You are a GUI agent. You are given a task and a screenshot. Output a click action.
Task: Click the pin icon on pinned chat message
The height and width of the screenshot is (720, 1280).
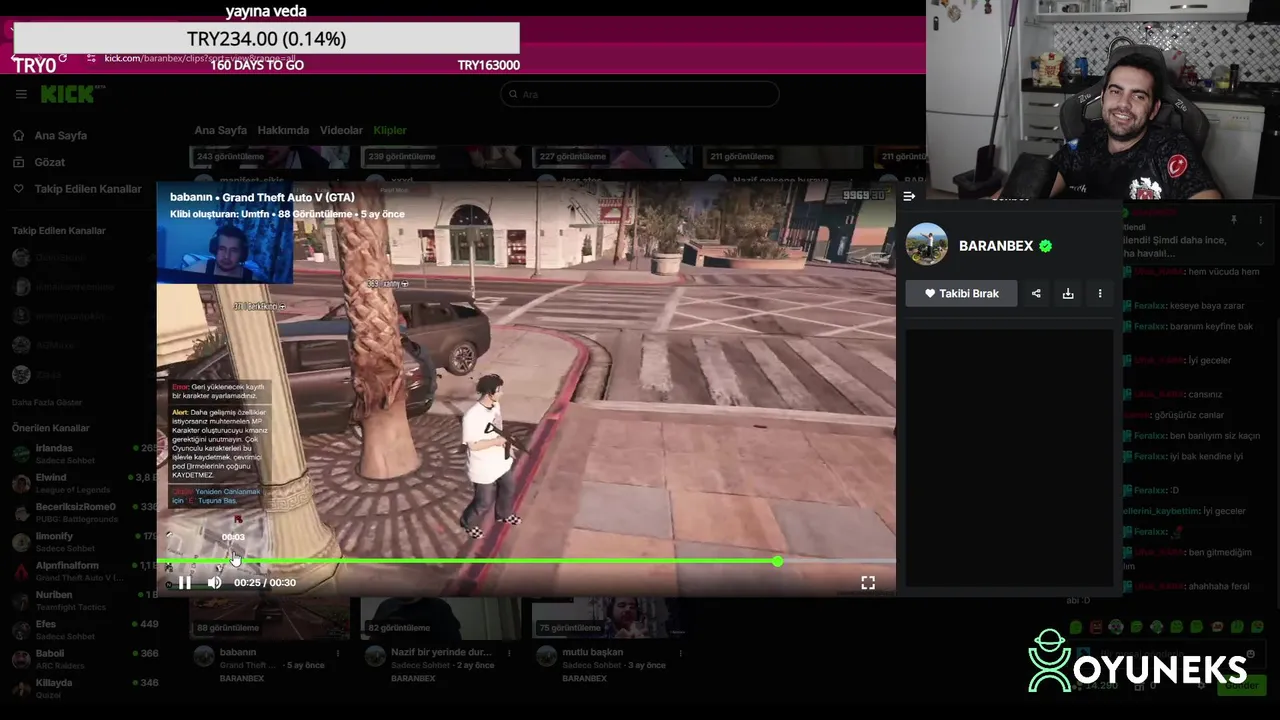tap(1233, 220)
